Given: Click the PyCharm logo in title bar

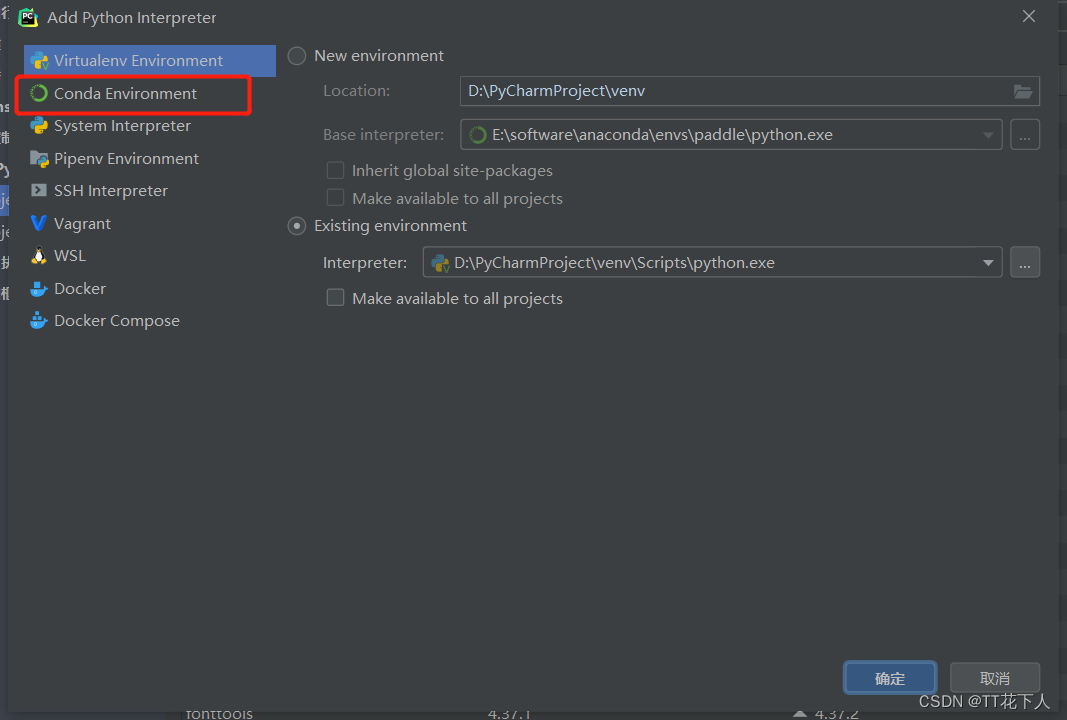Looking at the screenshot, I should click(x=28, y=17).
